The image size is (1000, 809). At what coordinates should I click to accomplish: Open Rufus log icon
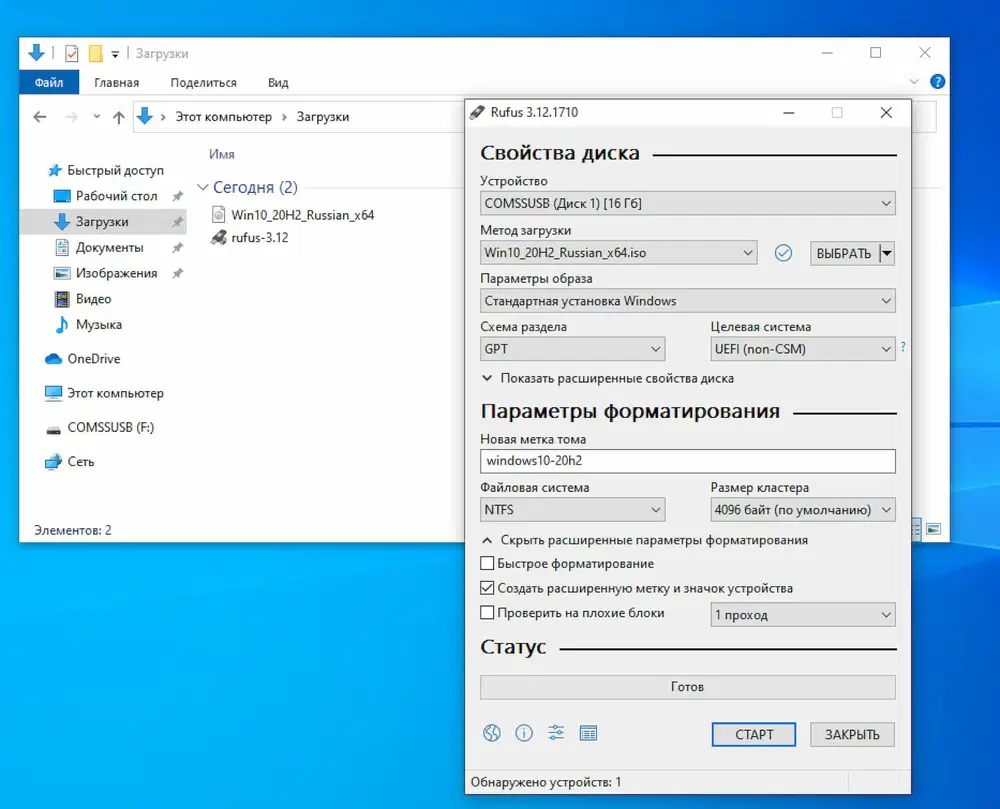(x=589, y=733)
